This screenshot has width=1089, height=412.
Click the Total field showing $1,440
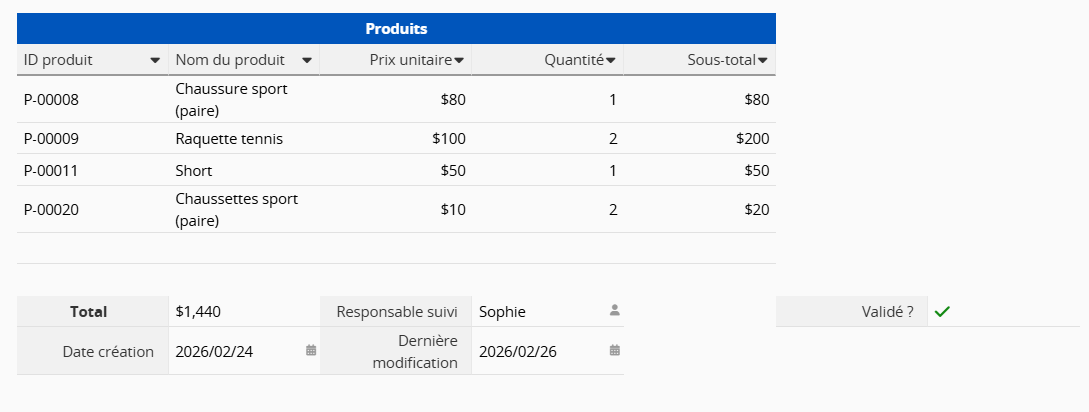pos(198,312)
